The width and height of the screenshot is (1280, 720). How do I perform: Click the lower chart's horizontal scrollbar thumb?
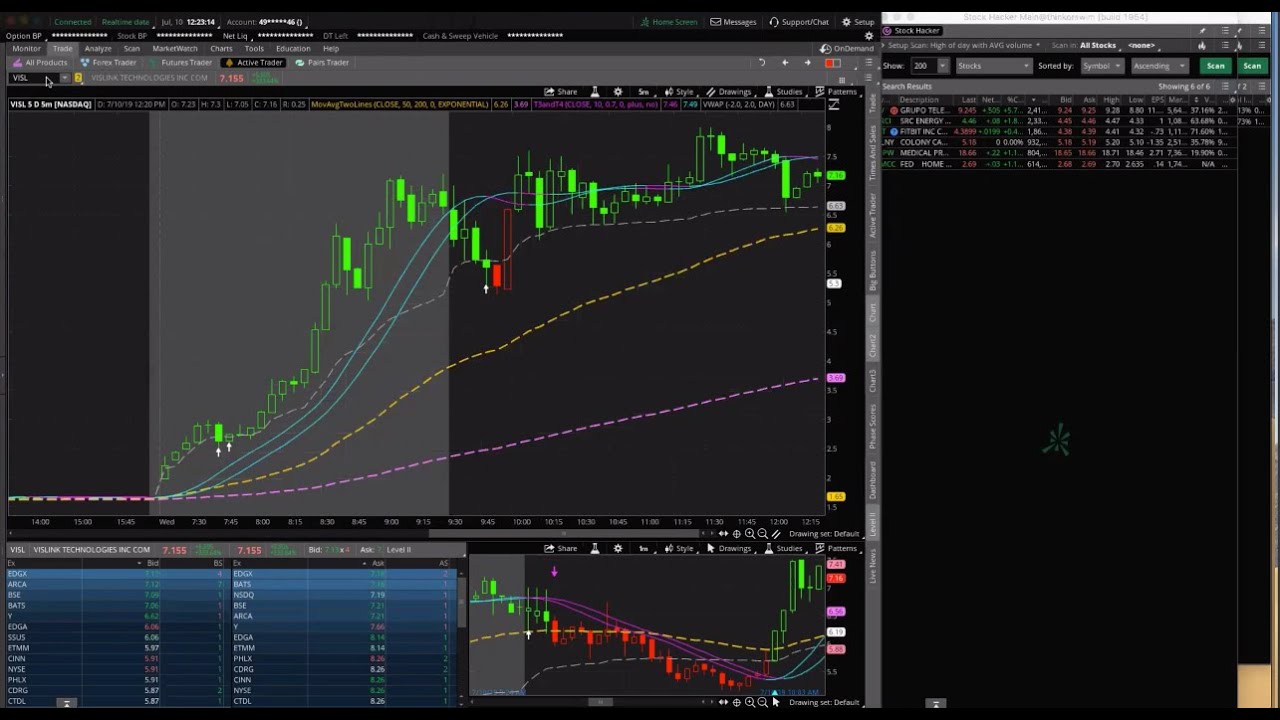point(600,702)
